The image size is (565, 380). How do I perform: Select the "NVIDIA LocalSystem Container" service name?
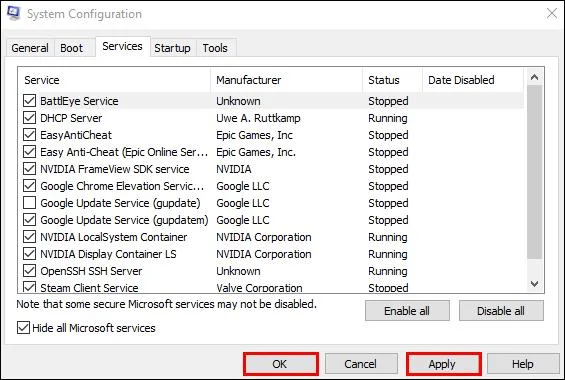114,237
